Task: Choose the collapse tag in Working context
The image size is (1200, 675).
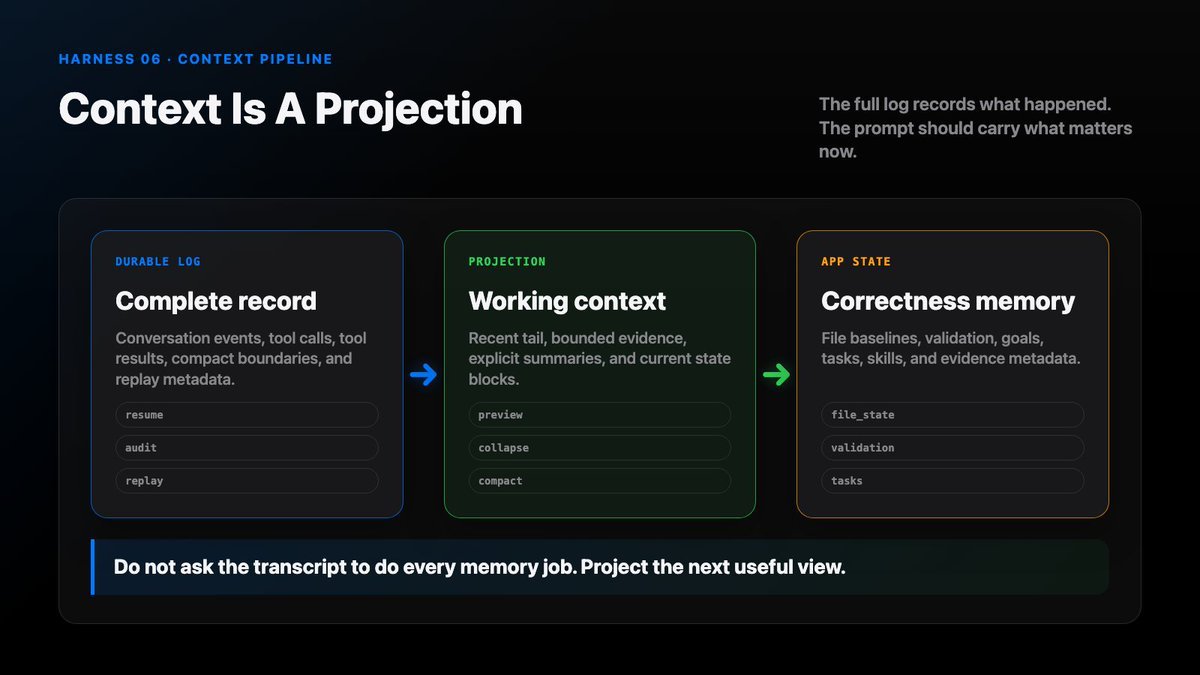Action: coord(600,448)
